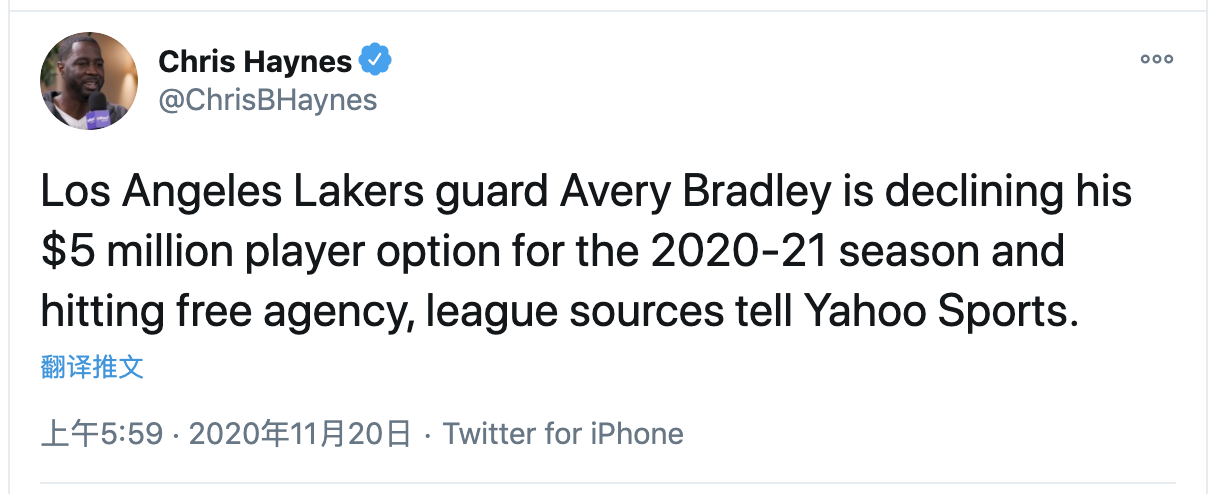This screenshot has width=1222, height=494.
Task: Click the blue verified badge
Action: point(376,61)
